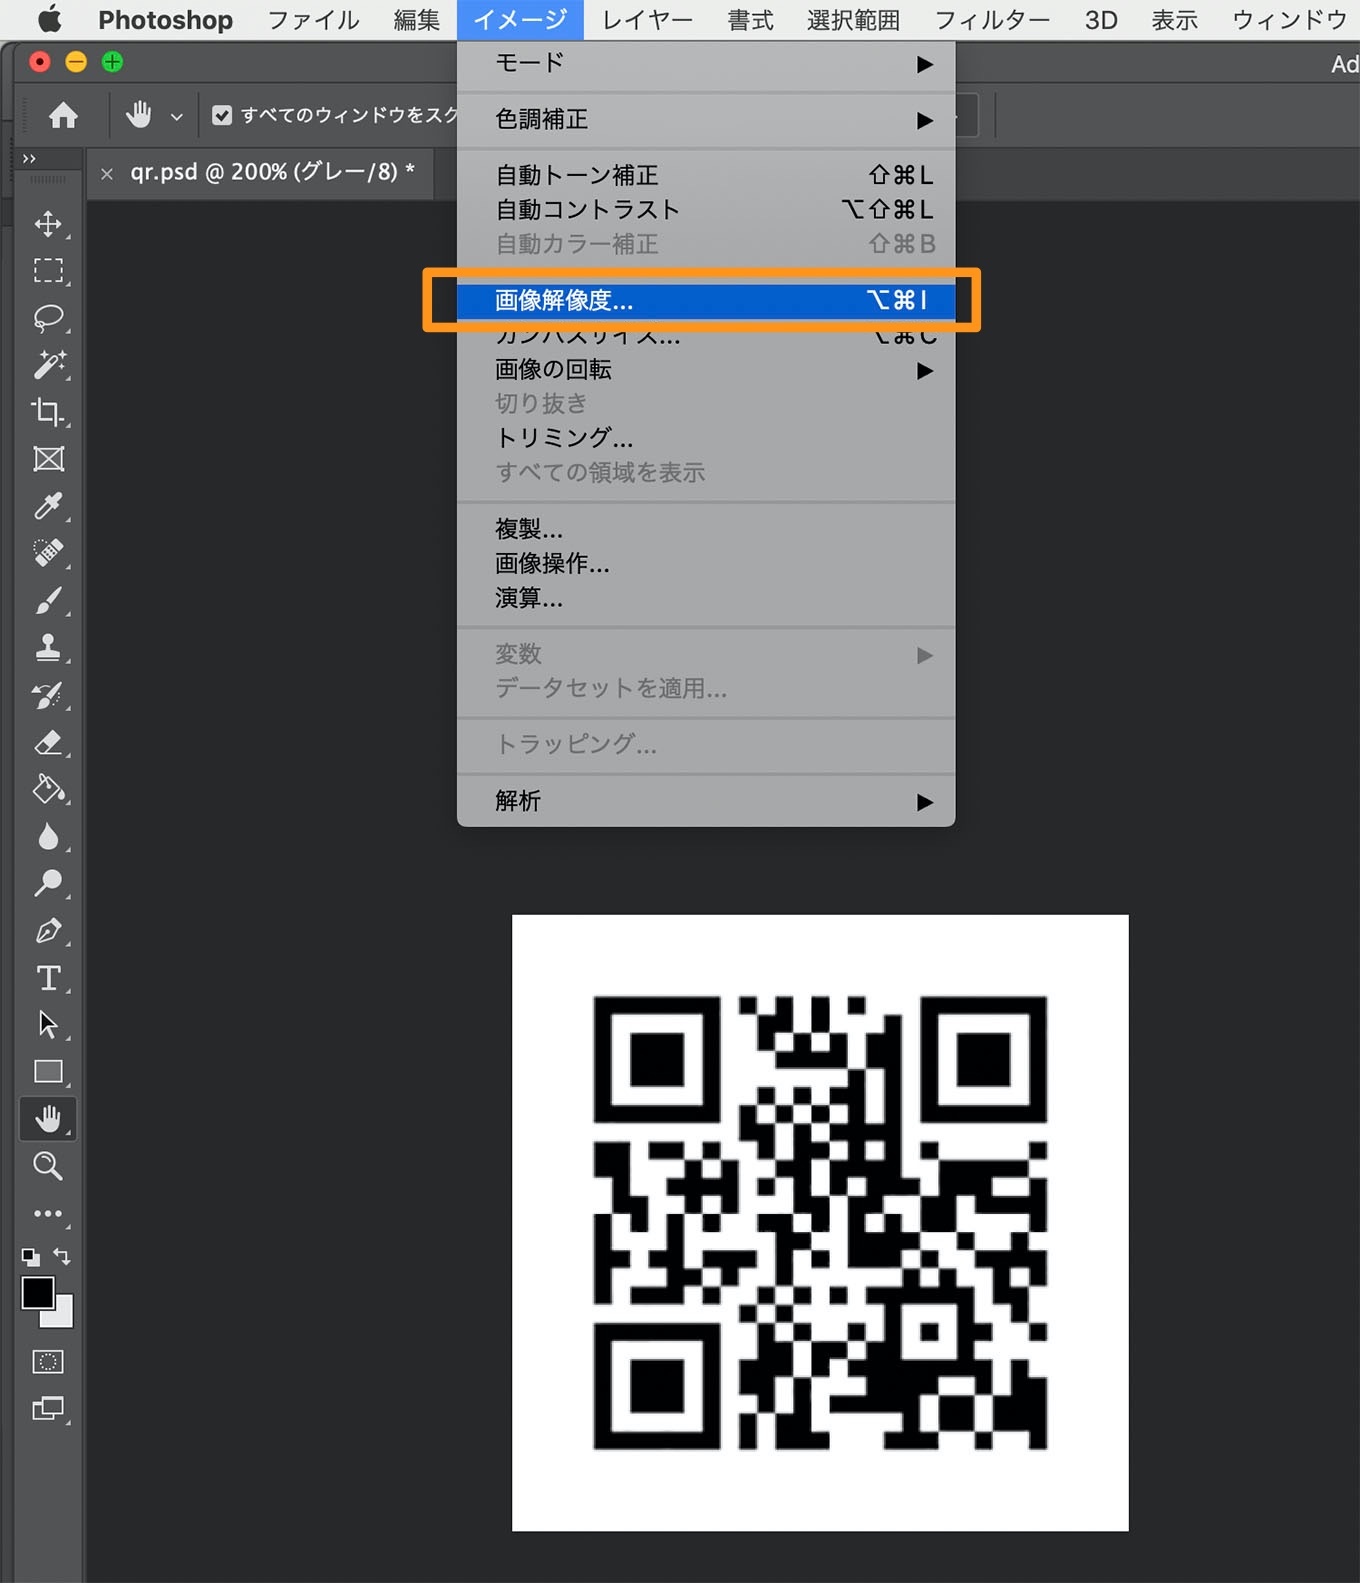Select the Move tool
The height and width of the screenshot is (1583, 1360).
pos(48,224)
